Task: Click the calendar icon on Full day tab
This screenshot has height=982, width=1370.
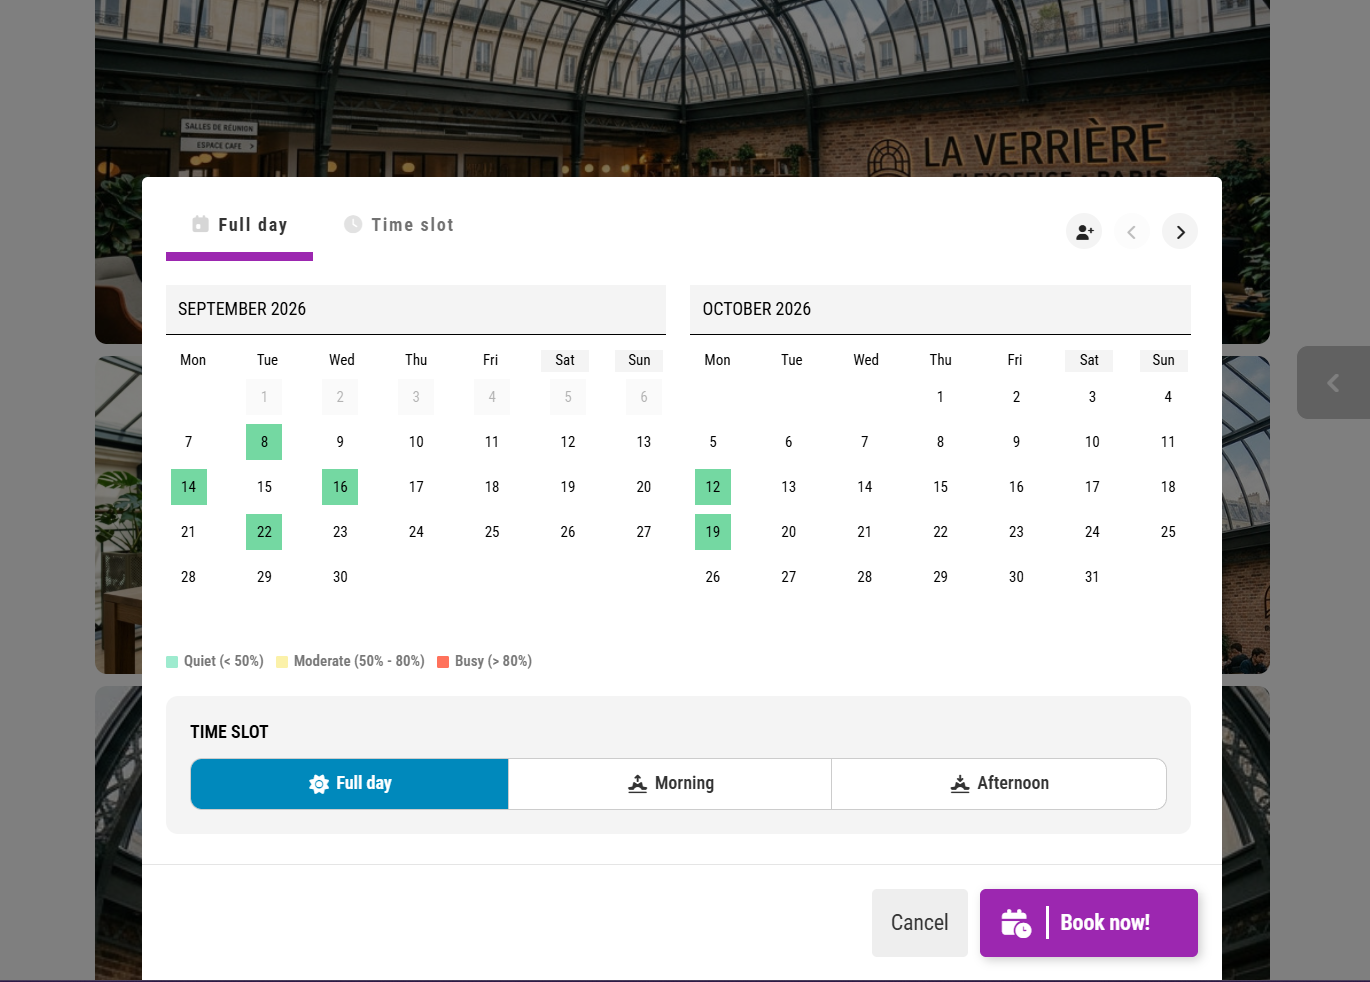Action: pyautogui.click(x=201, y=224)
